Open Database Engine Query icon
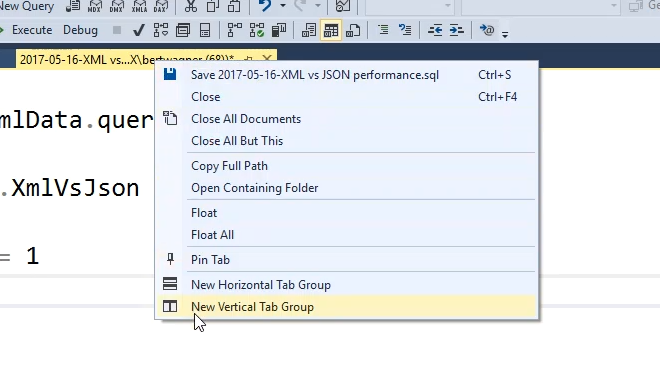660x369 pixels. pos(73,6)
